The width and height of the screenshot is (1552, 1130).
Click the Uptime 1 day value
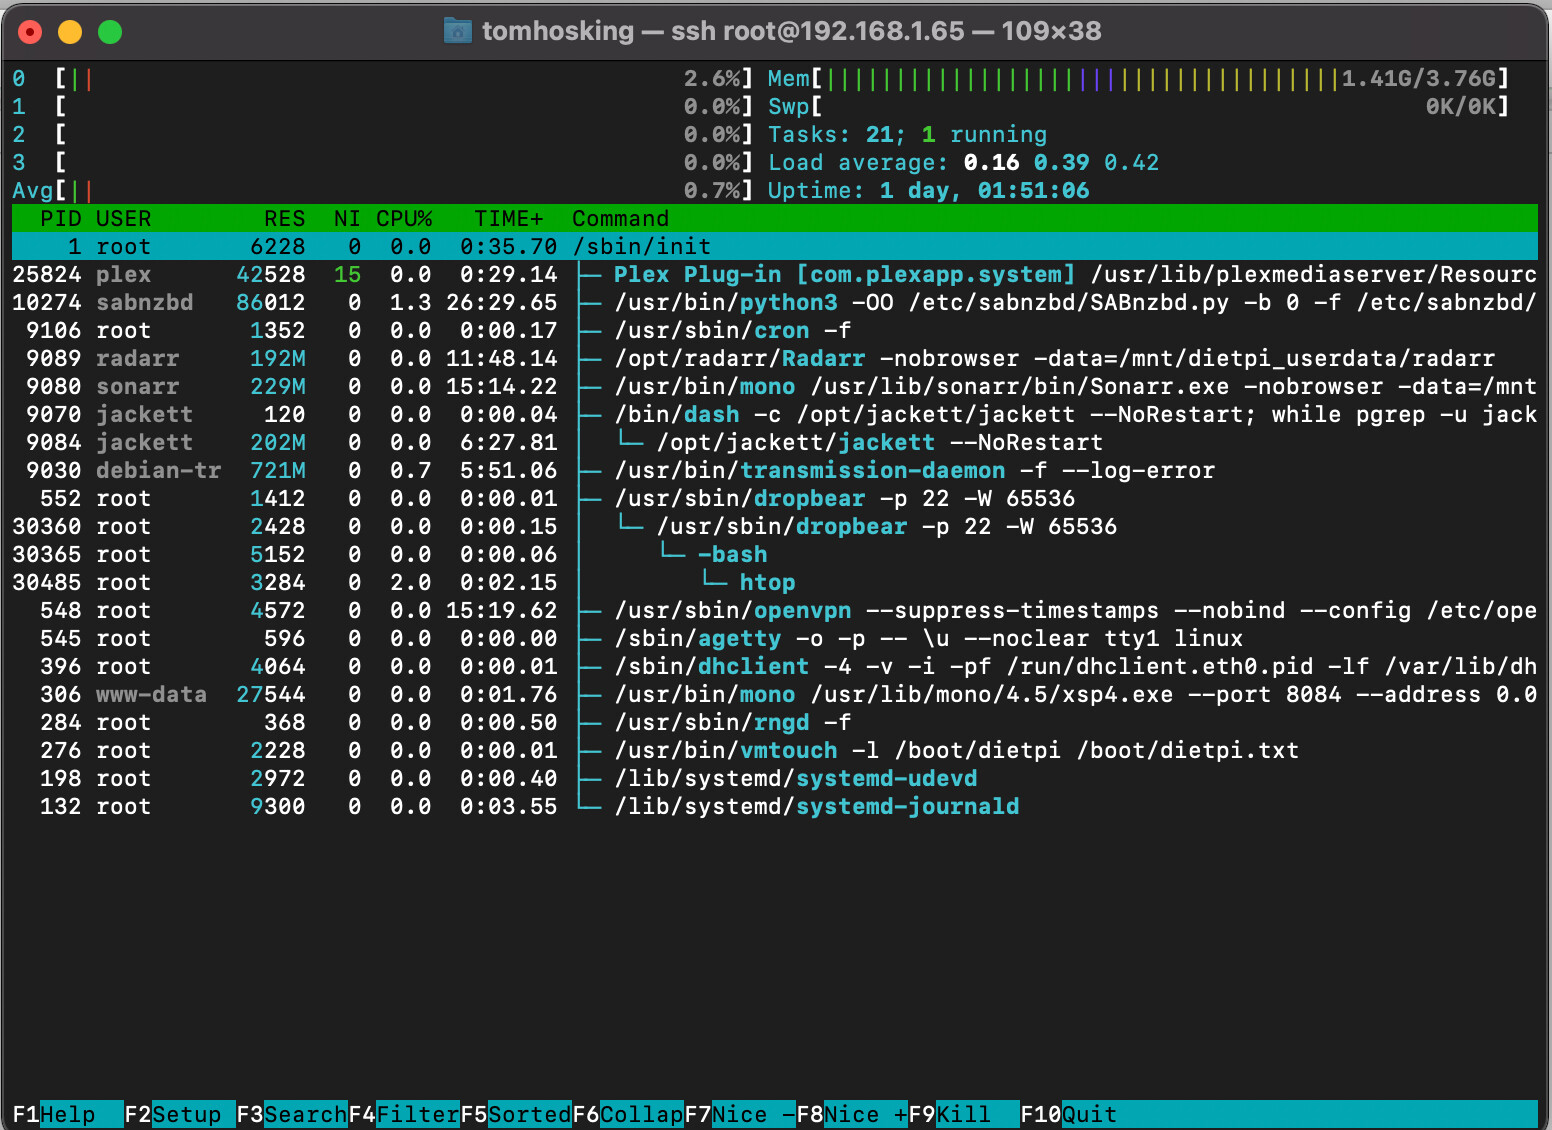pyautogui.click(x=984, y=190)
